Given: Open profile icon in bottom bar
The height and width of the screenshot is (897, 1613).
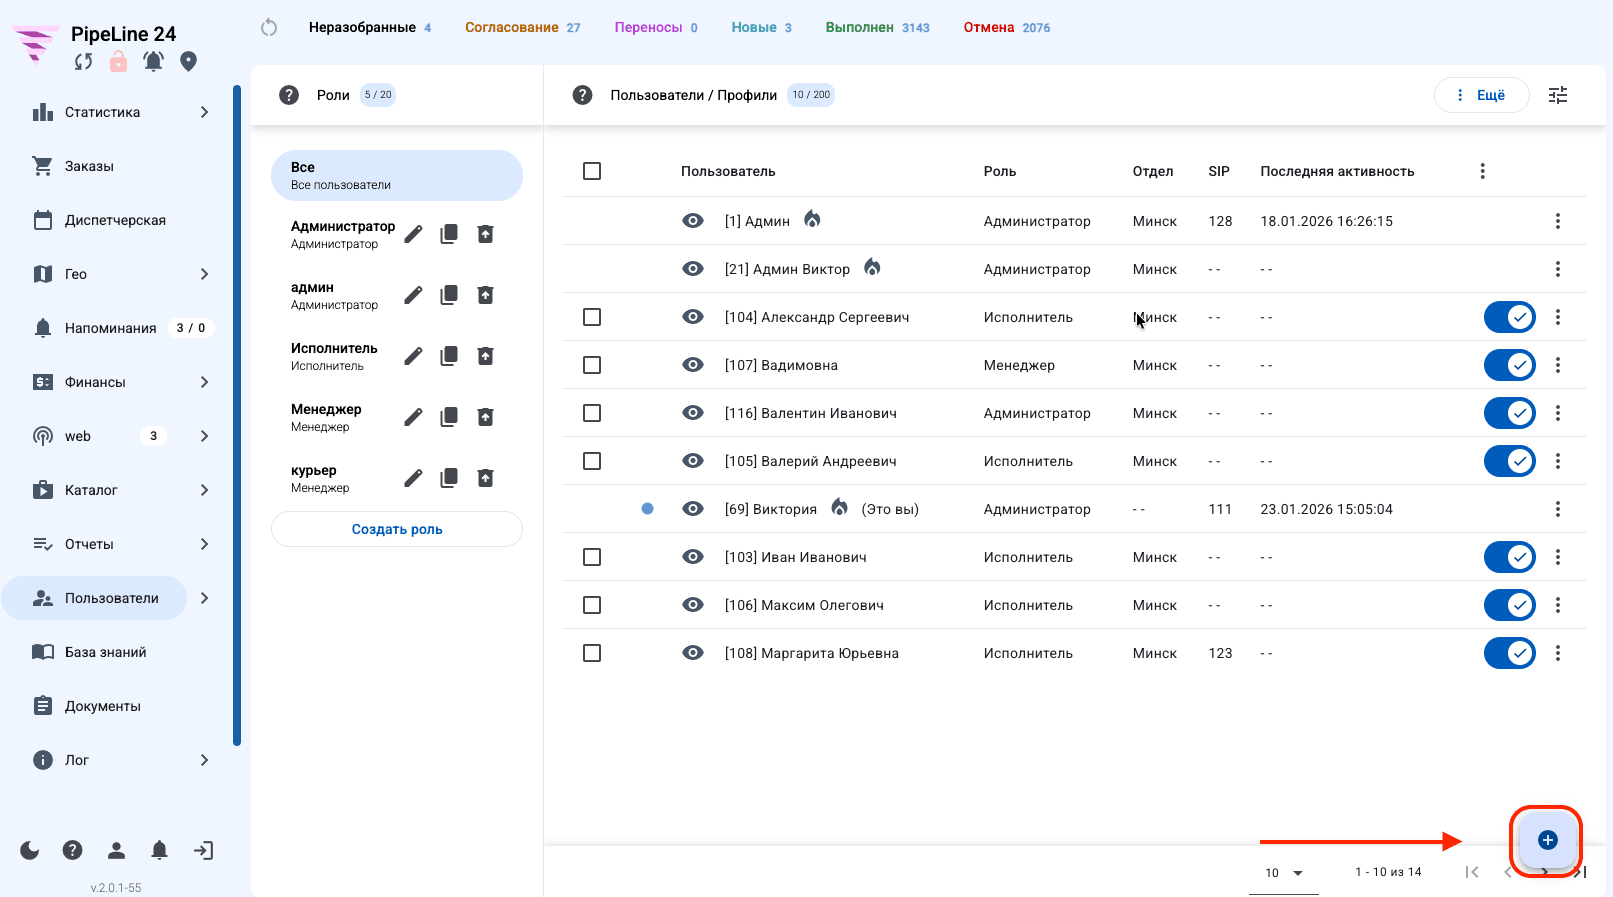Looking at the screenshot, I should point(116,850).
